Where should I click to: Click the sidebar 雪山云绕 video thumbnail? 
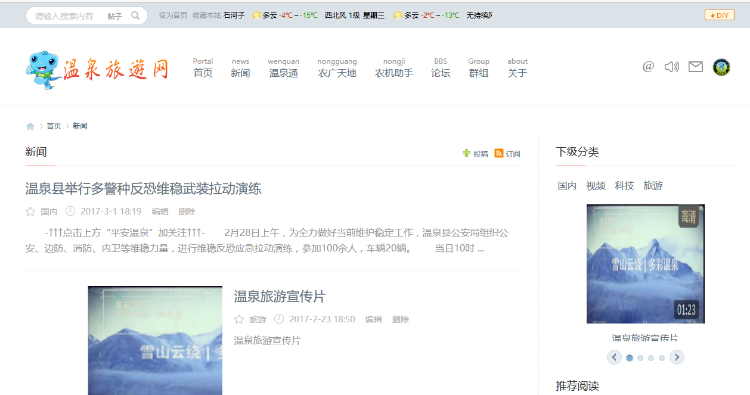pos(646,264)
